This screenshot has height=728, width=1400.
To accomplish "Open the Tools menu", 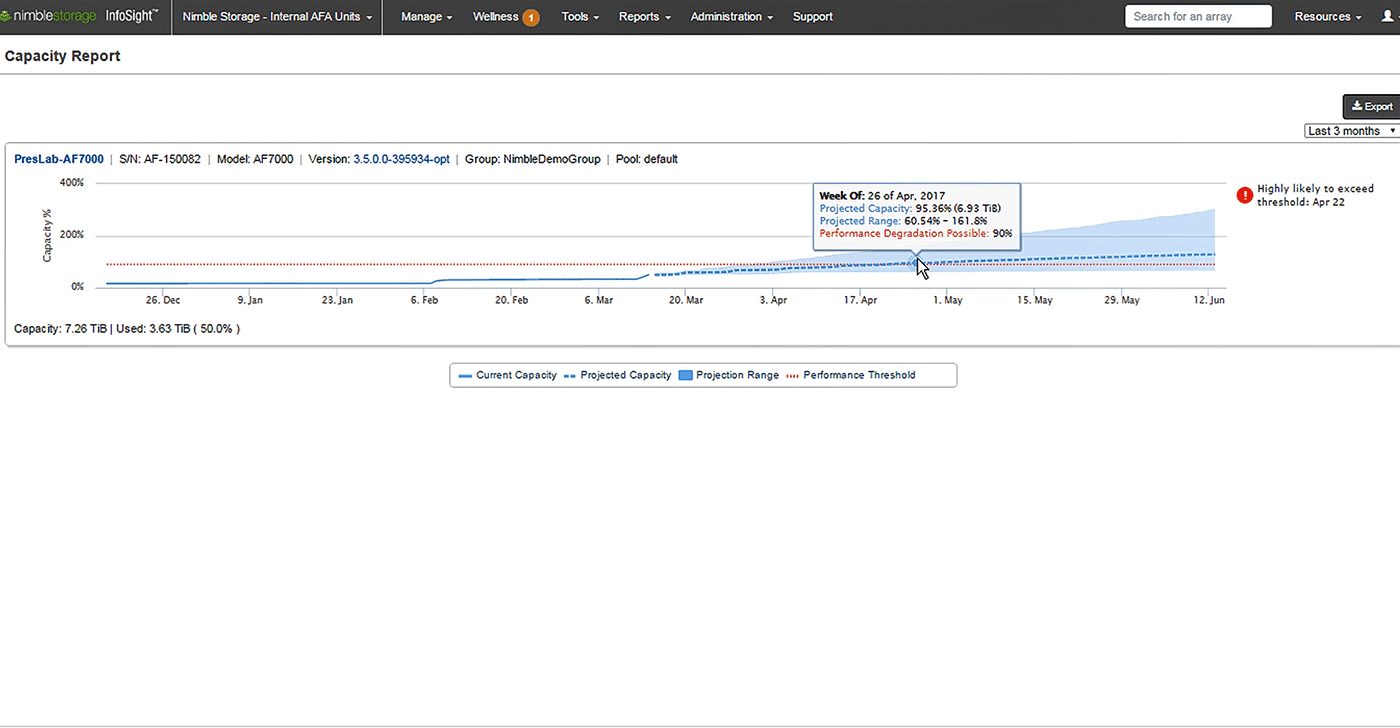I will click(580, 17).
